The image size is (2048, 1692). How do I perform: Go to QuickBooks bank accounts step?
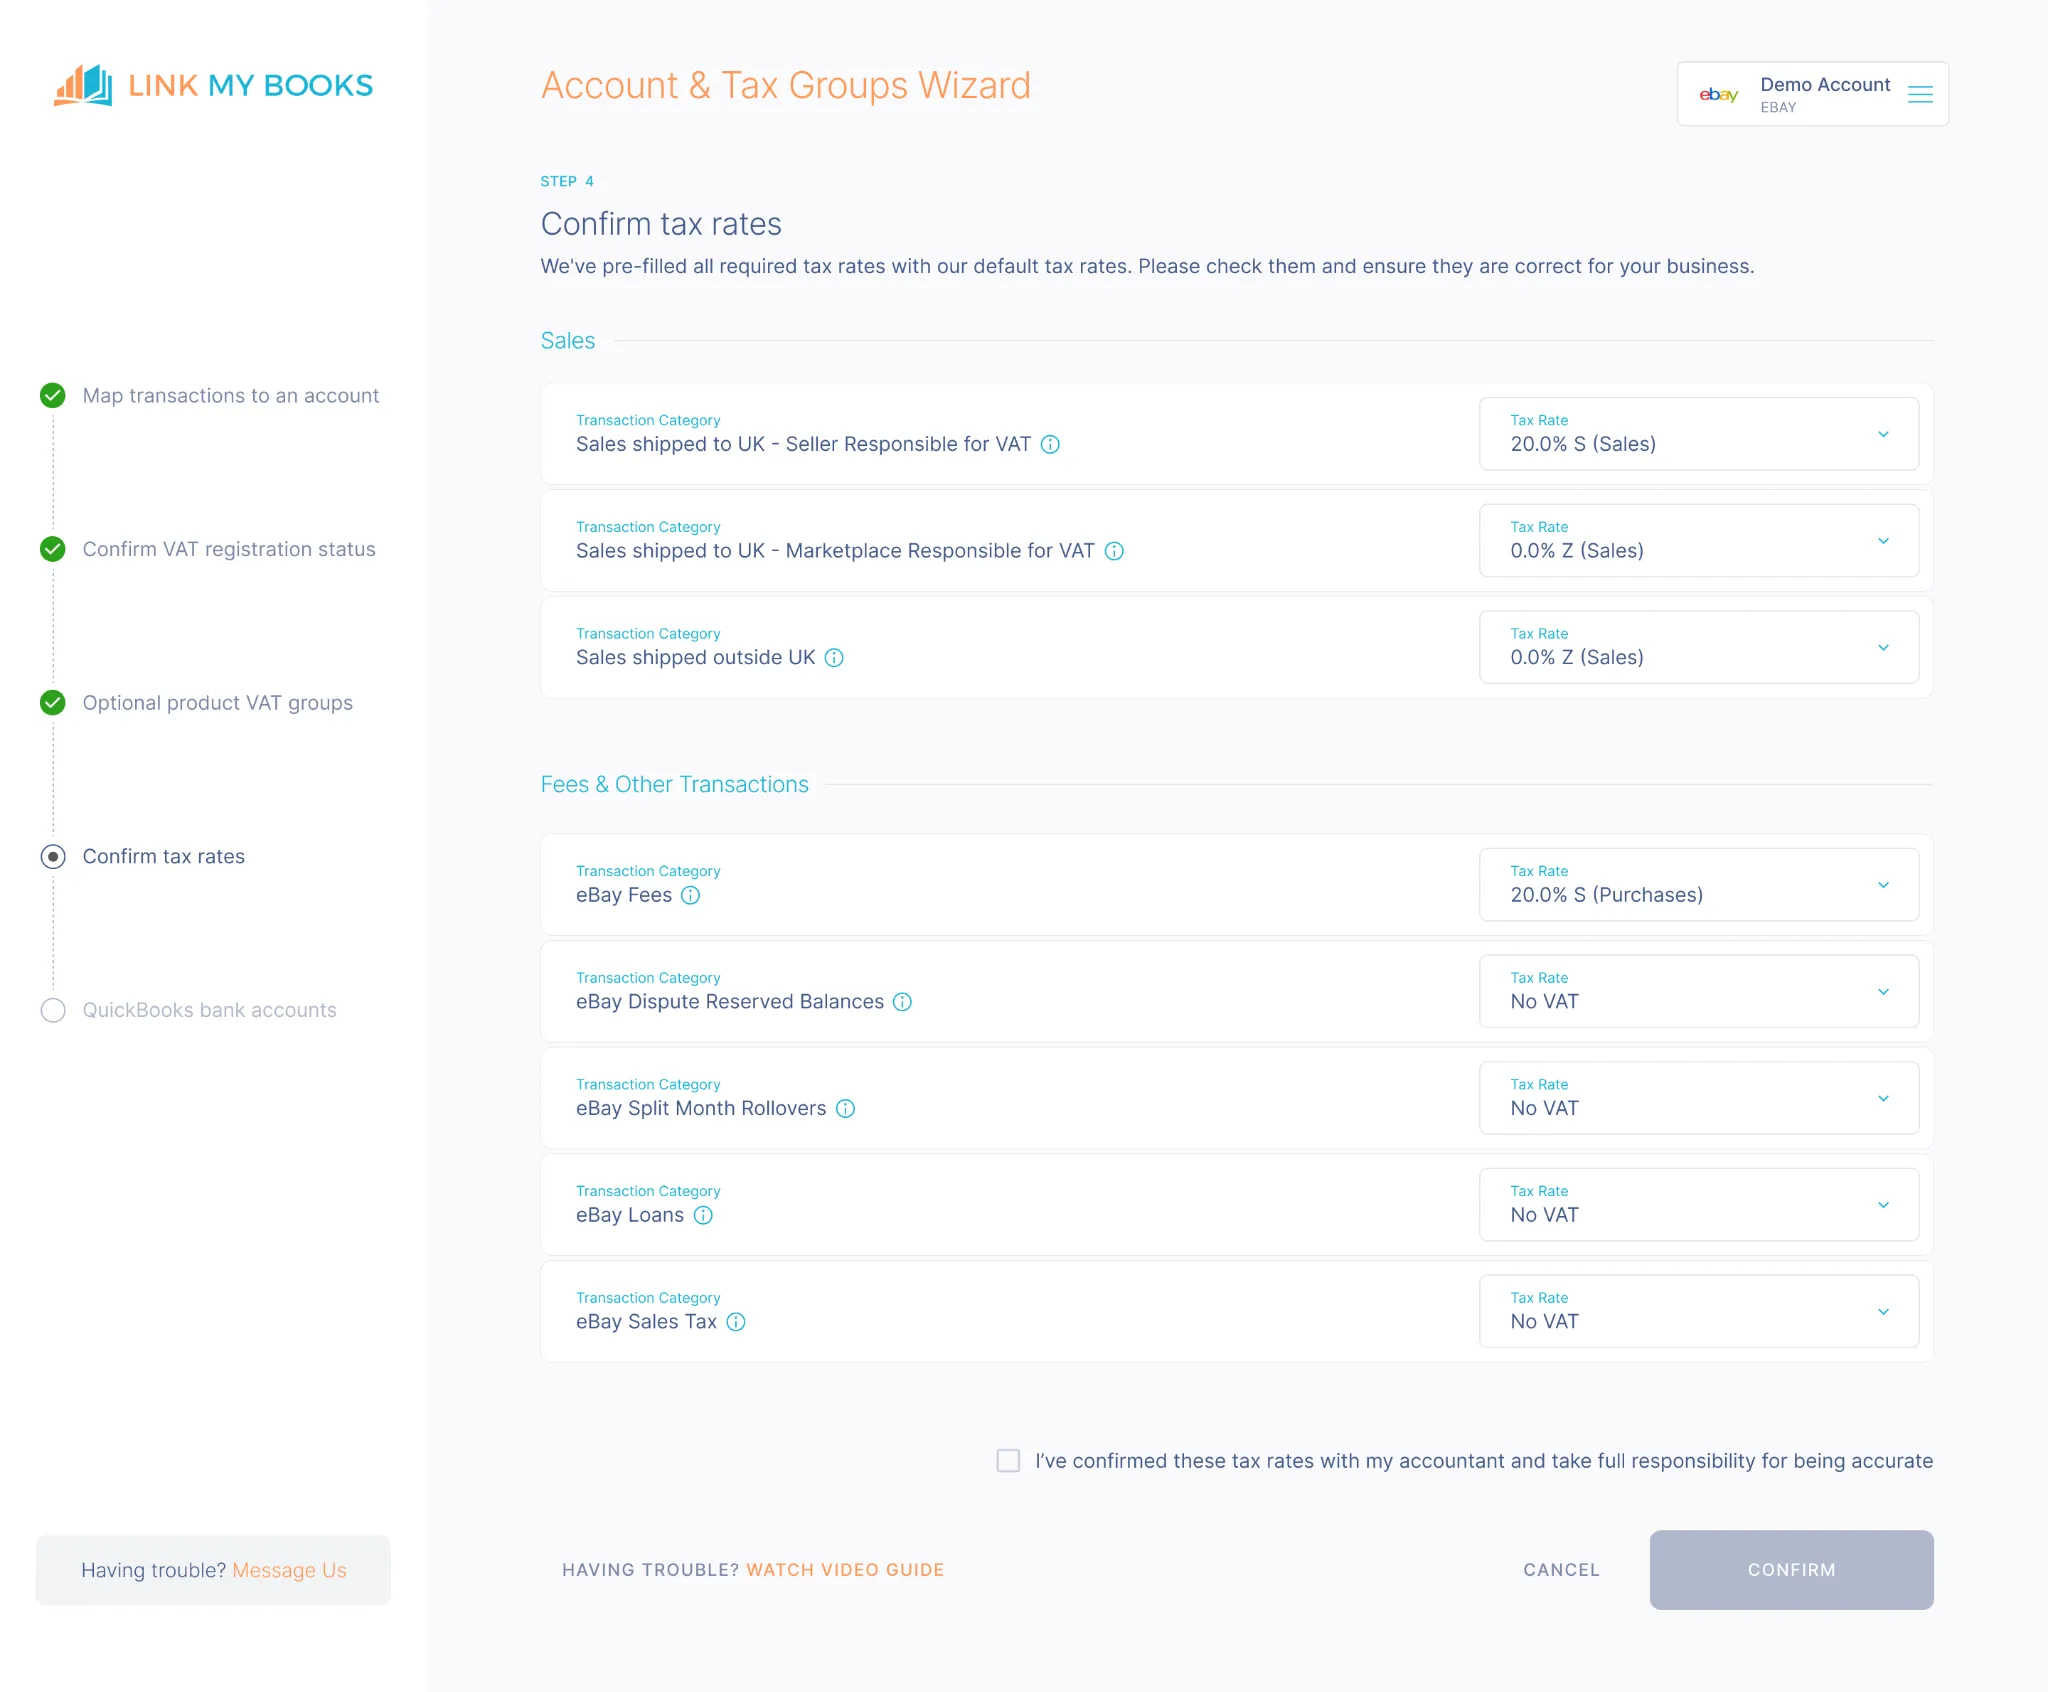(x=210, y=1010)
